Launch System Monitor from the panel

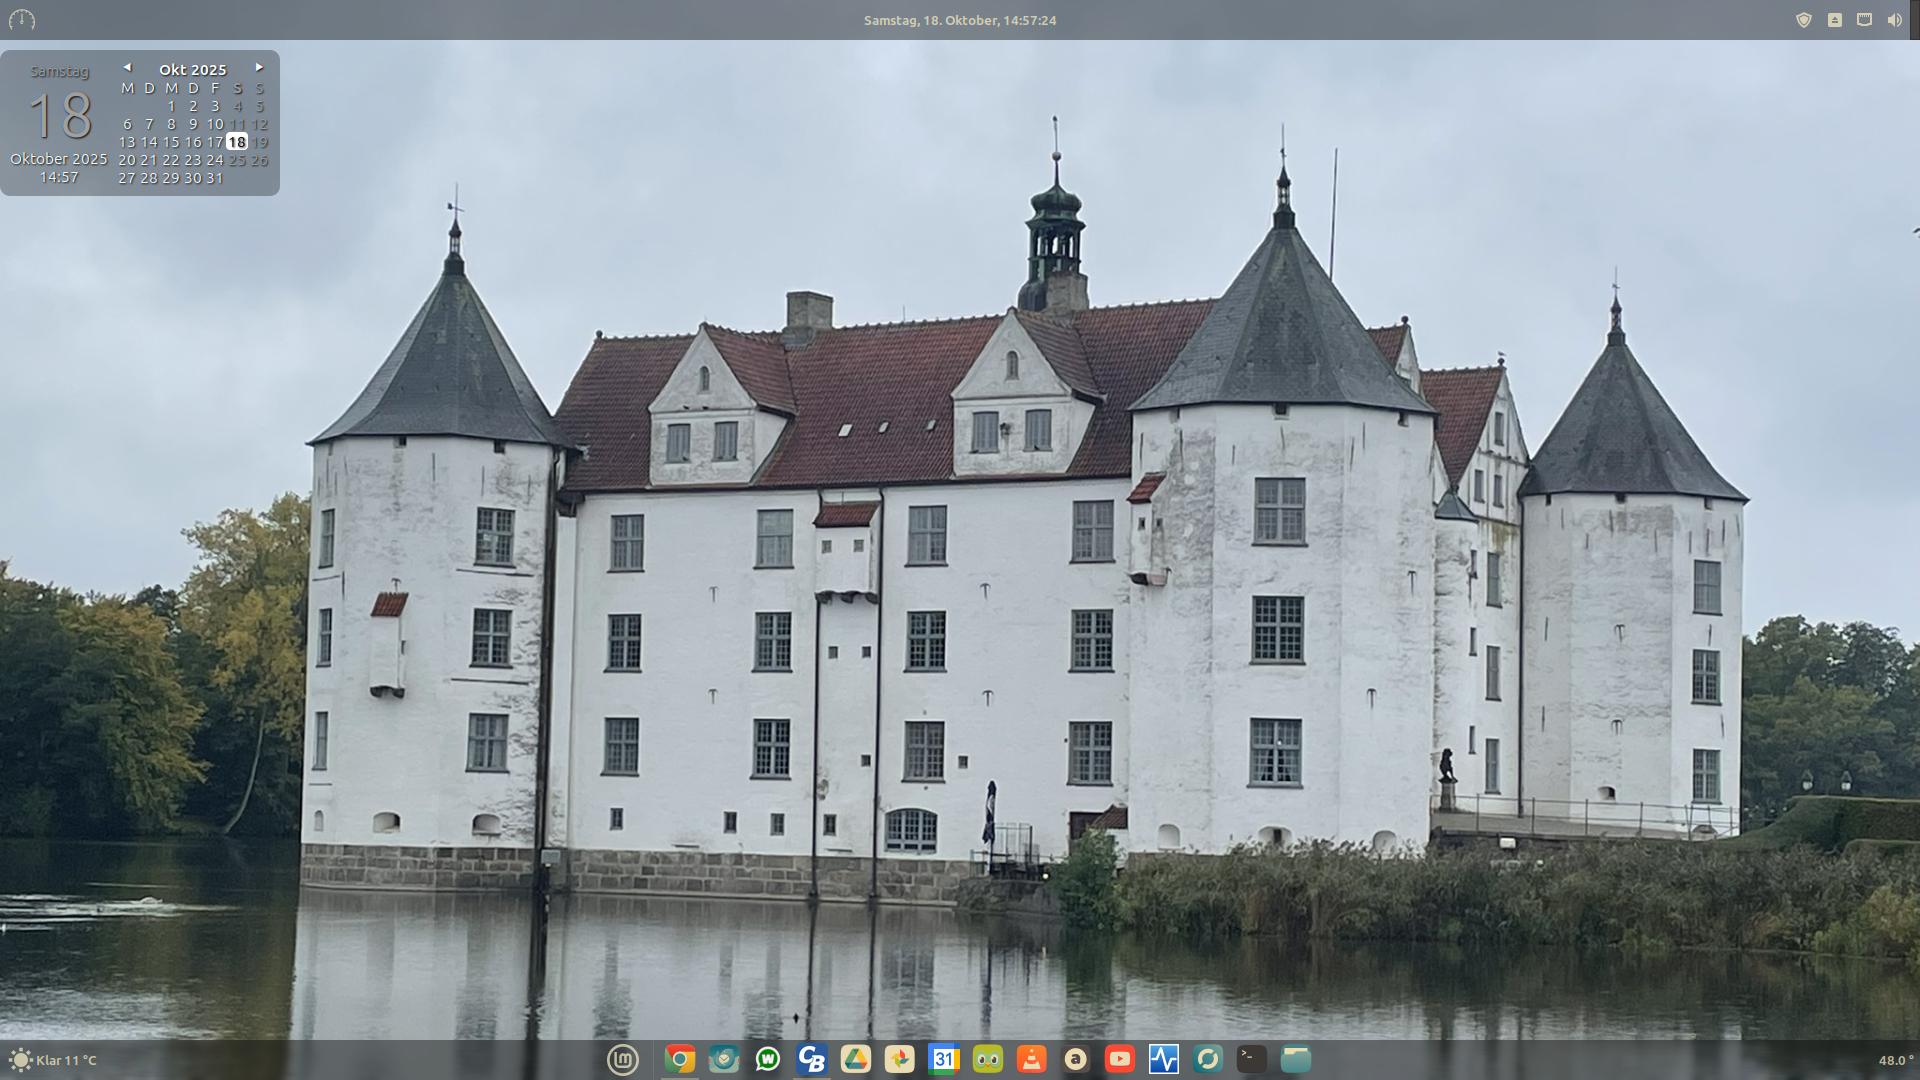click(1163, 1059)
